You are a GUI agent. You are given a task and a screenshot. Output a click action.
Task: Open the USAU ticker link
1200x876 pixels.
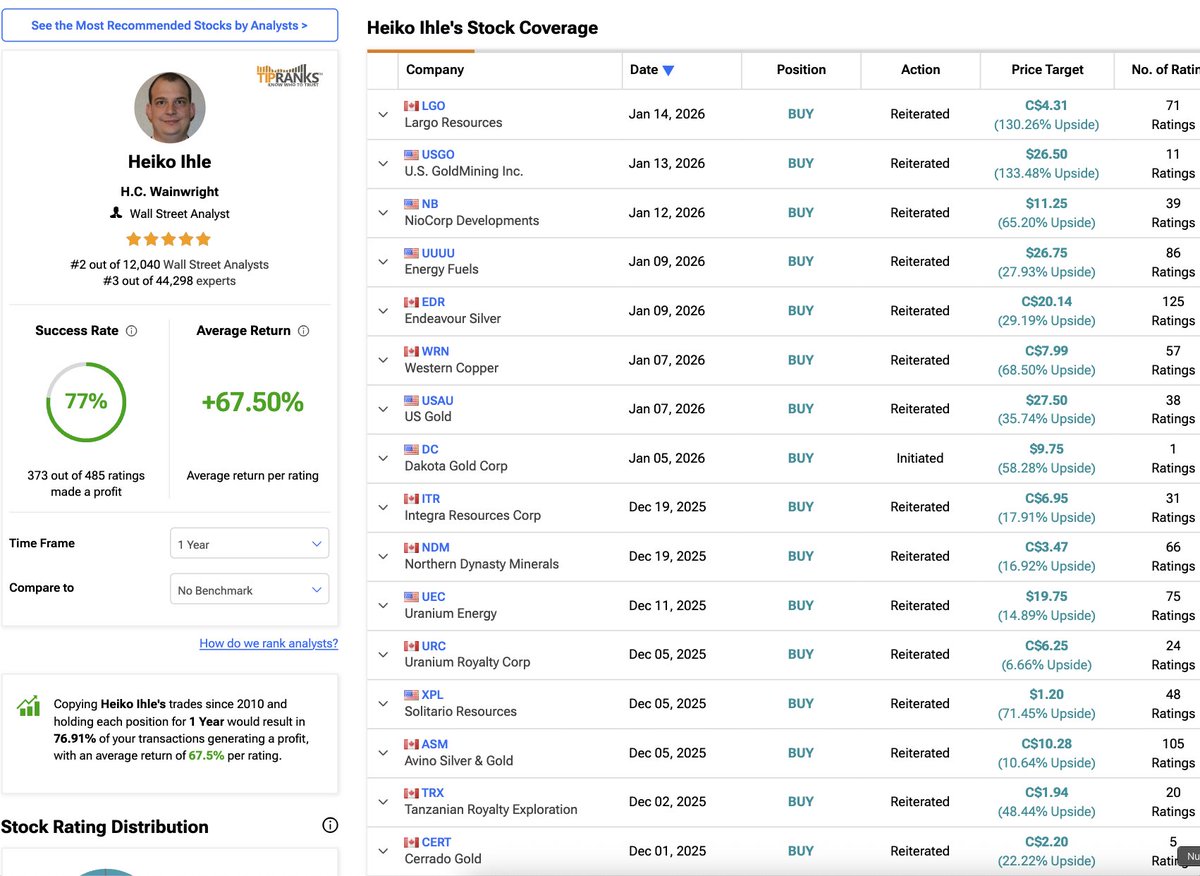point(437,400)
